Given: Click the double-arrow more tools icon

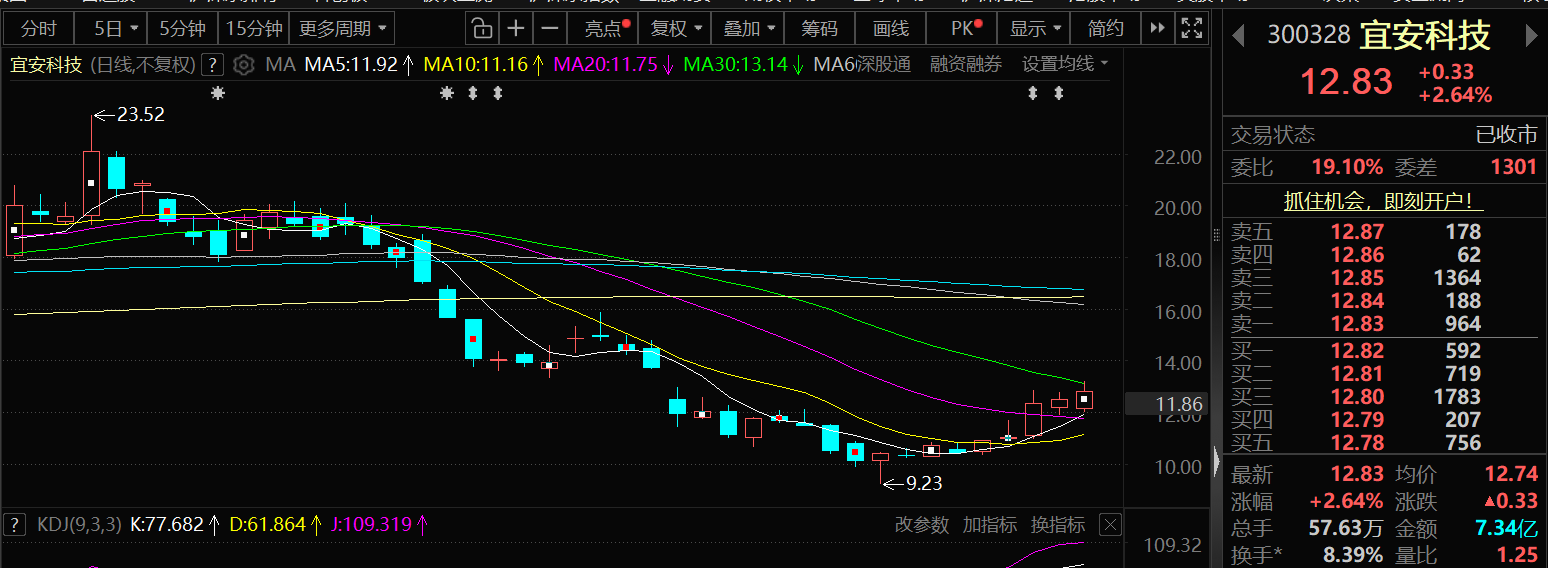Looking at the screenshot, I should point(1158,28).
